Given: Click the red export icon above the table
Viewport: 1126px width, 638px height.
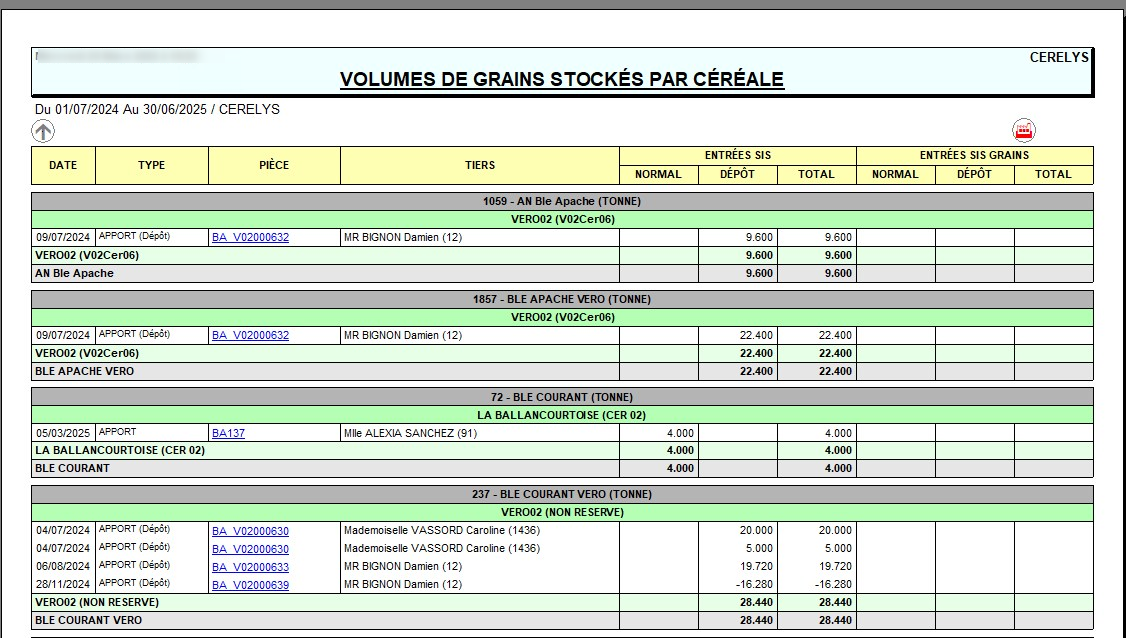Looking at the screenshot, I should pos(1024,130).
